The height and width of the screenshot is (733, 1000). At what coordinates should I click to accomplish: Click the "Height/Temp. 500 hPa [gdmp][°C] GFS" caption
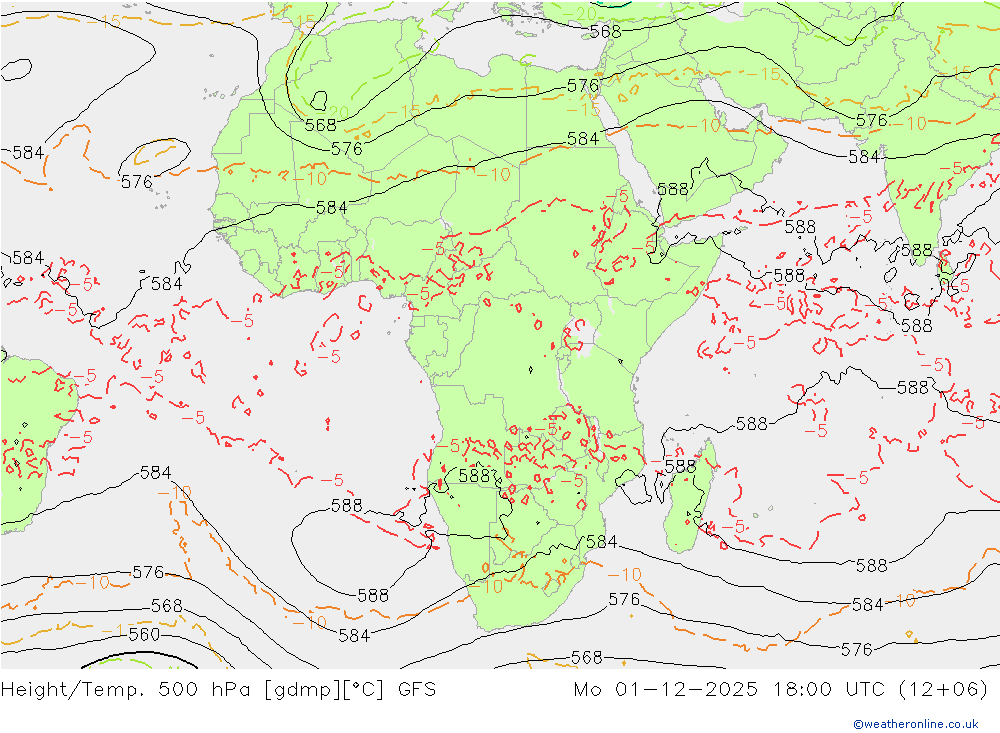point(219,690)
